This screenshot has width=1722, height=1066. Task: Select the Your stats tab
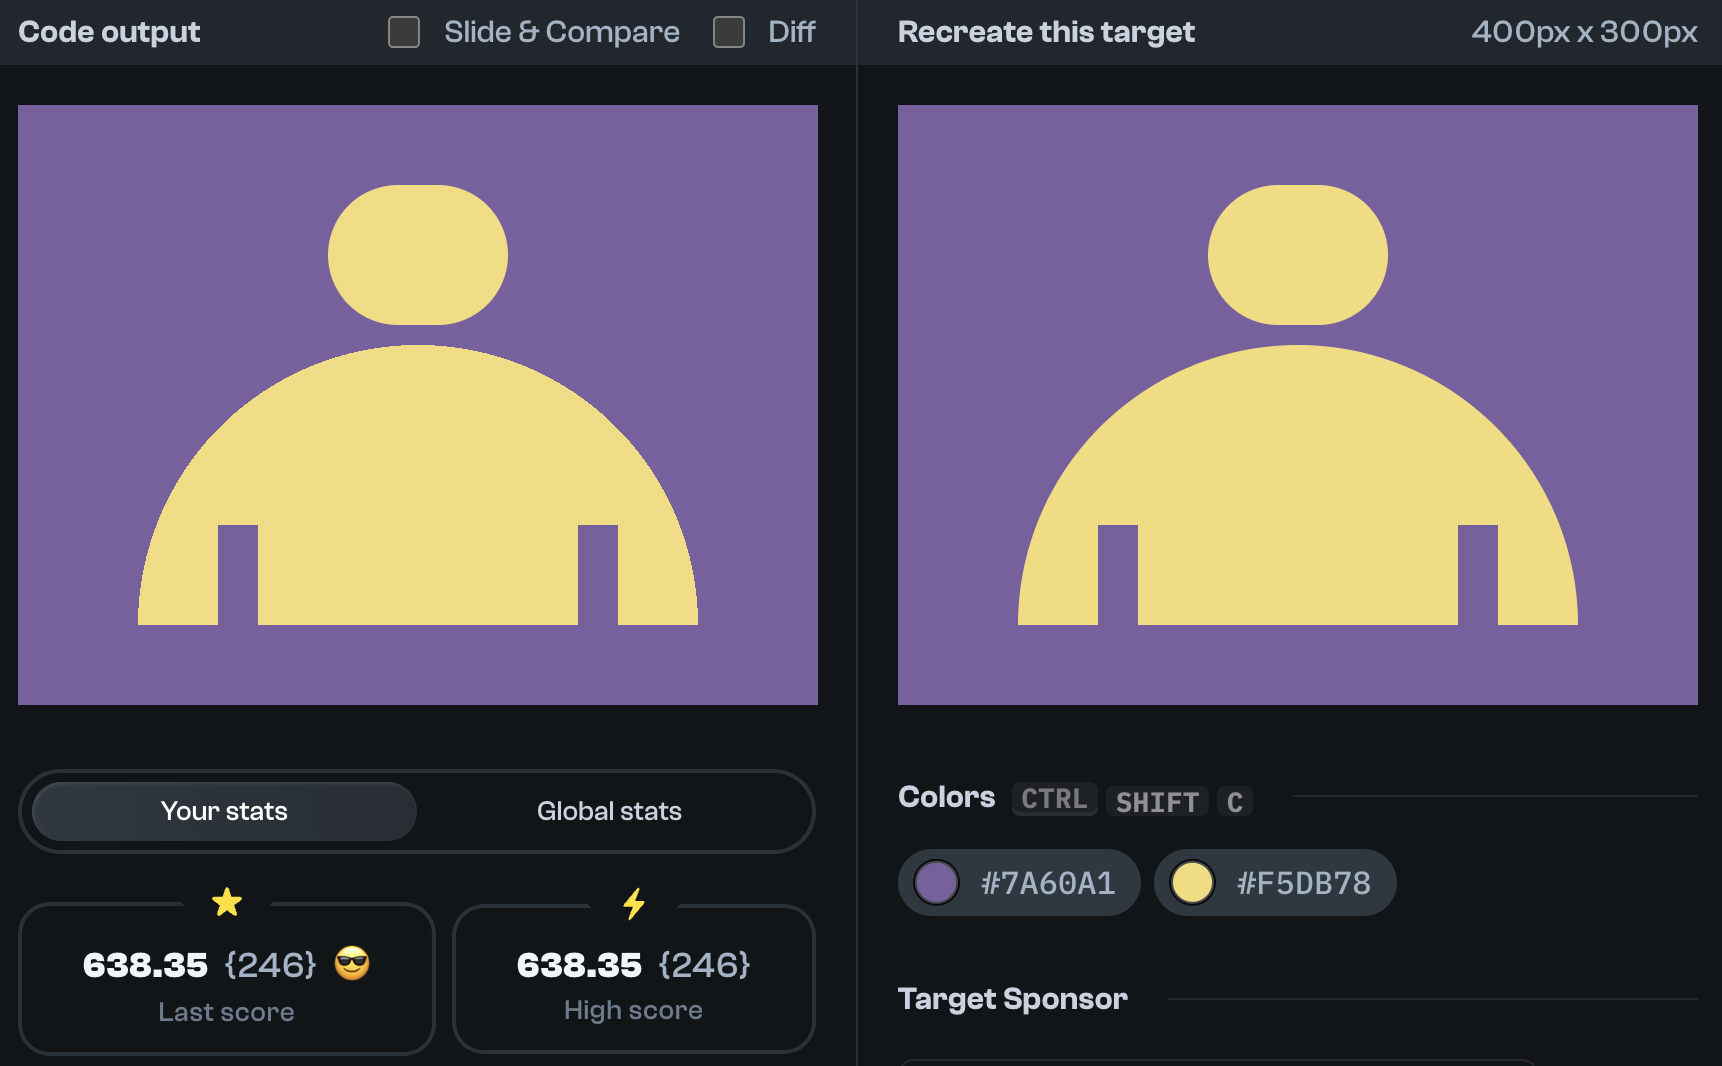pos(224,811)
